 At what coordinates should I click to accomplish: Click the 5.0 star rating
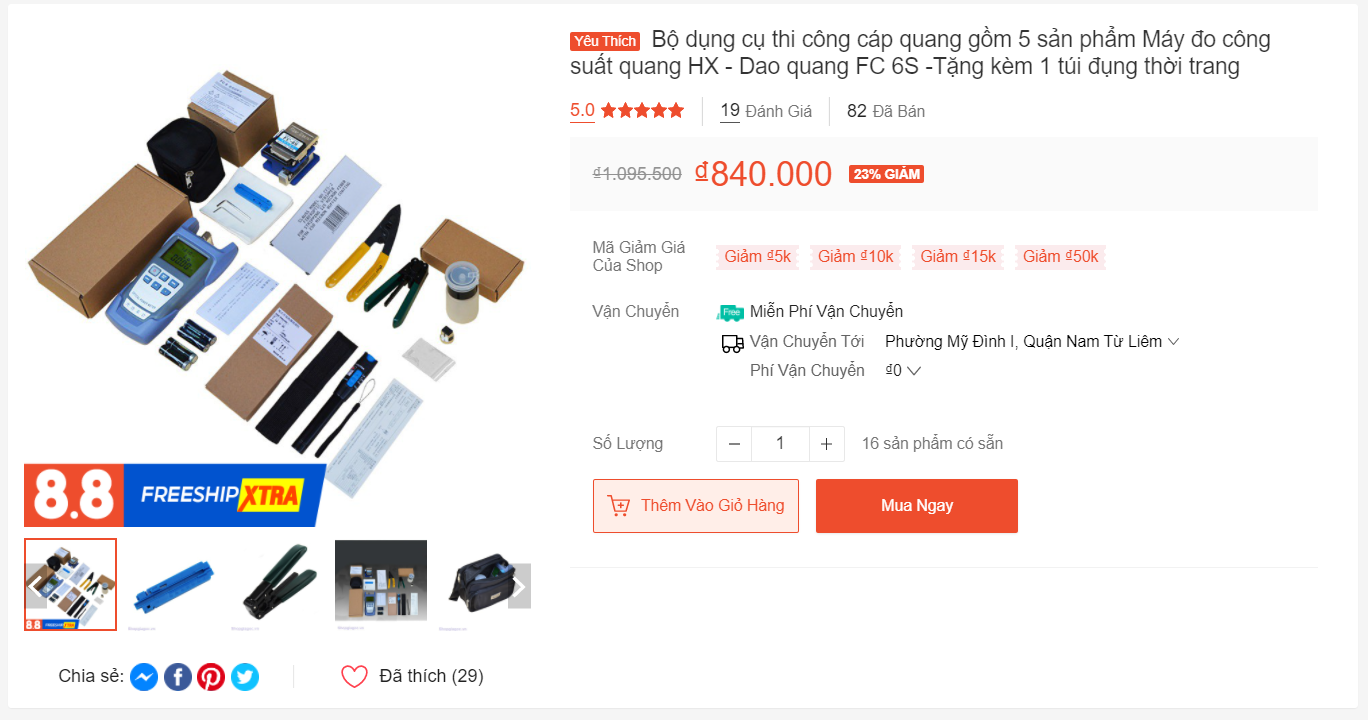tap(627, 111)
